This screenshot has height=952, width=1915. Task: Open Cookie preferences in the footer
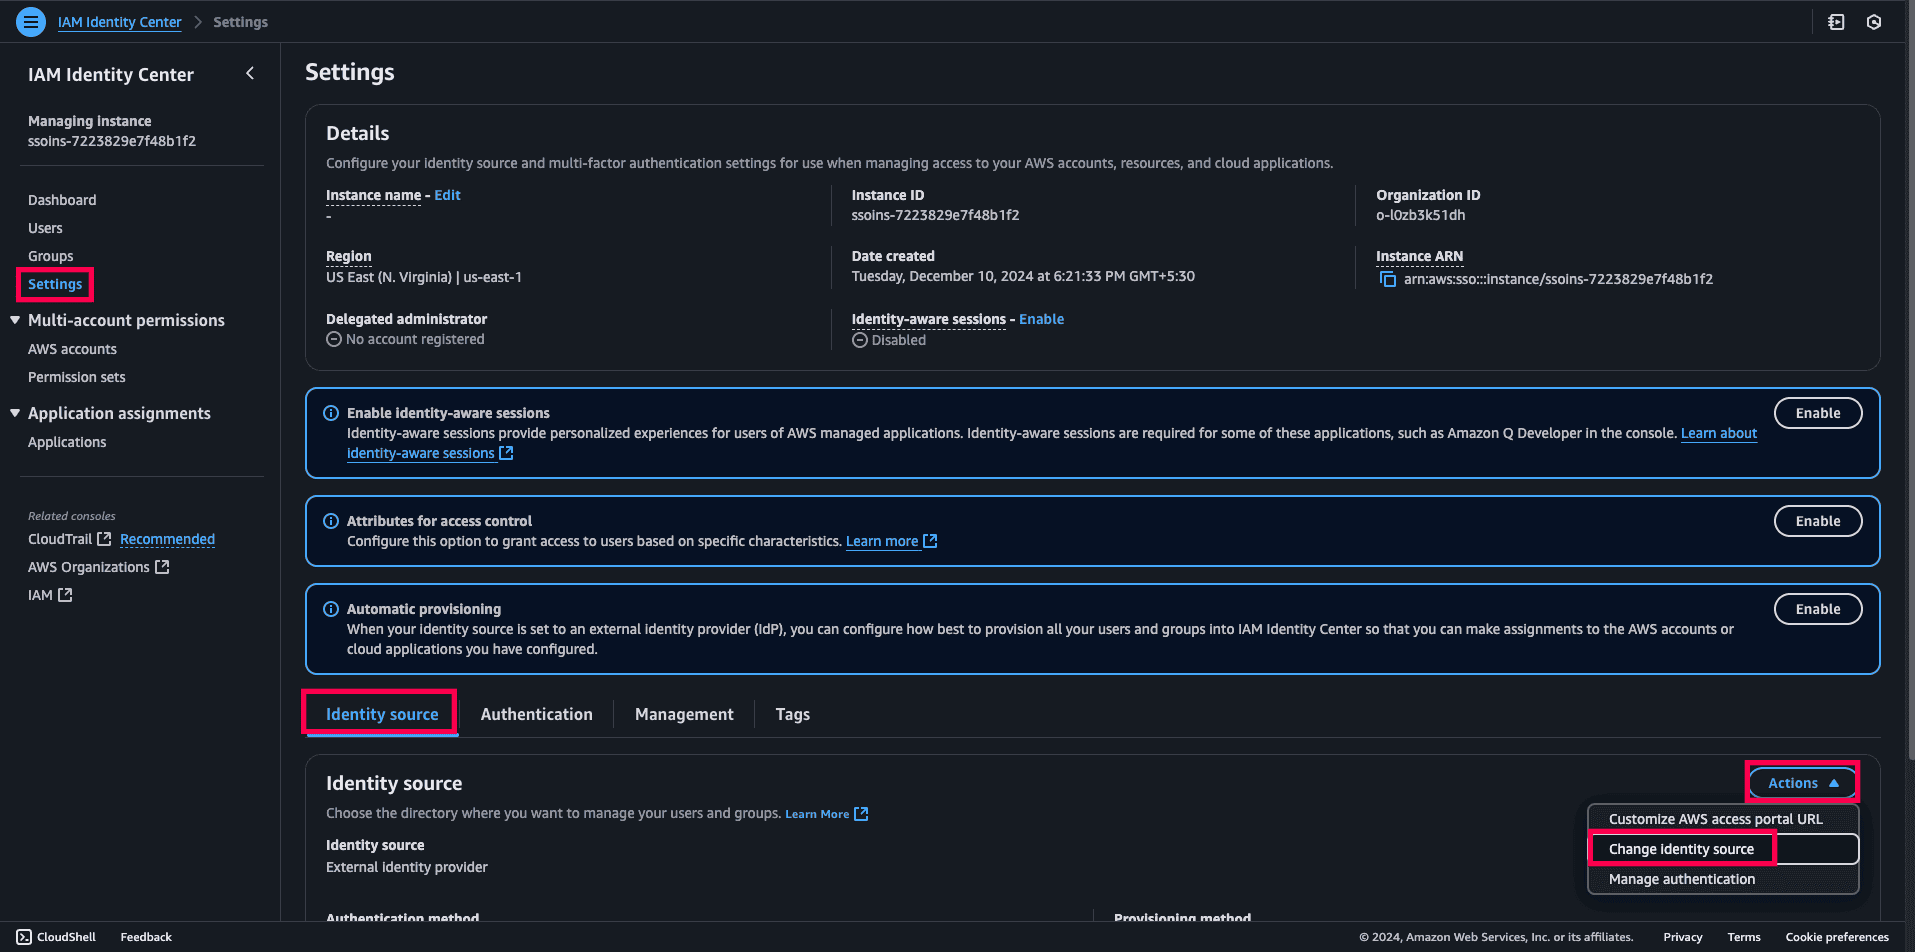(1835, 937)
